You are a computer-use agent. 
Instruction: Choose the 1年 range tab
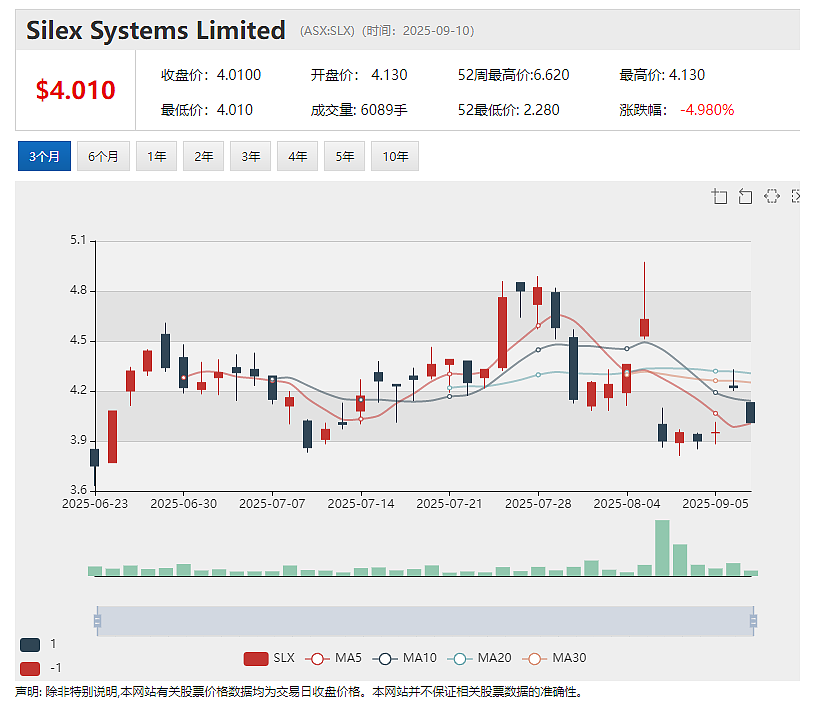(156, 156)
